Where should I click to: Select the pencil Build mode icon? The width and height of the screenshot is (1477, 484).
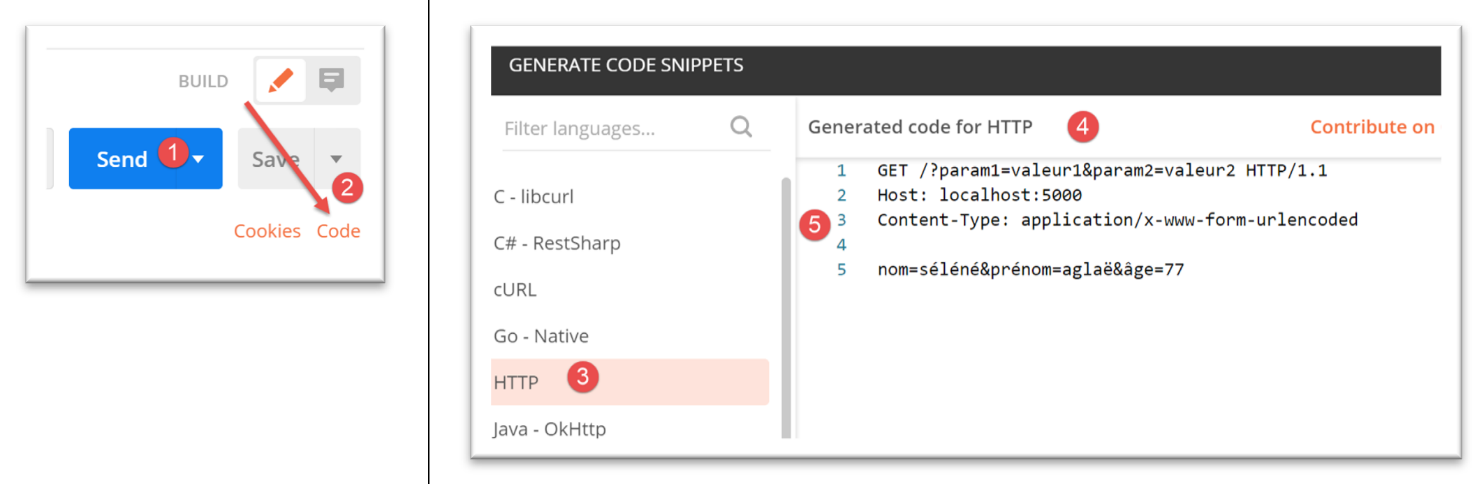pos(281,81)
